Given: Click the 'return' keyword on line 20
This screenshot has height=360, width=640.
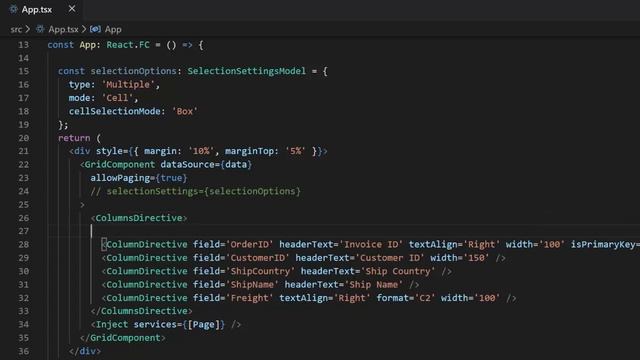Looking at the screenshot, I should (74, 138).
